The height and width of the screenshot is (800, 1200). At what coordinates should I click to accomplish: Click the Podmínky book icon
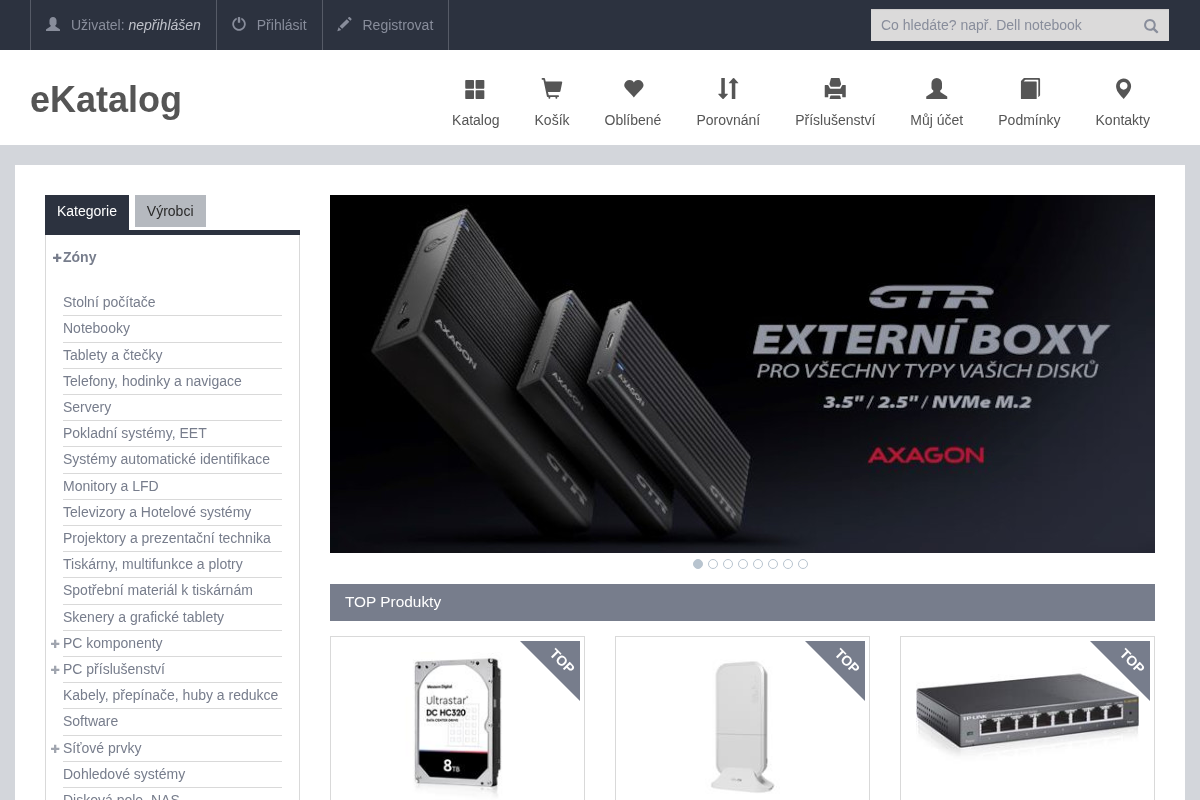coord(1029,89)
